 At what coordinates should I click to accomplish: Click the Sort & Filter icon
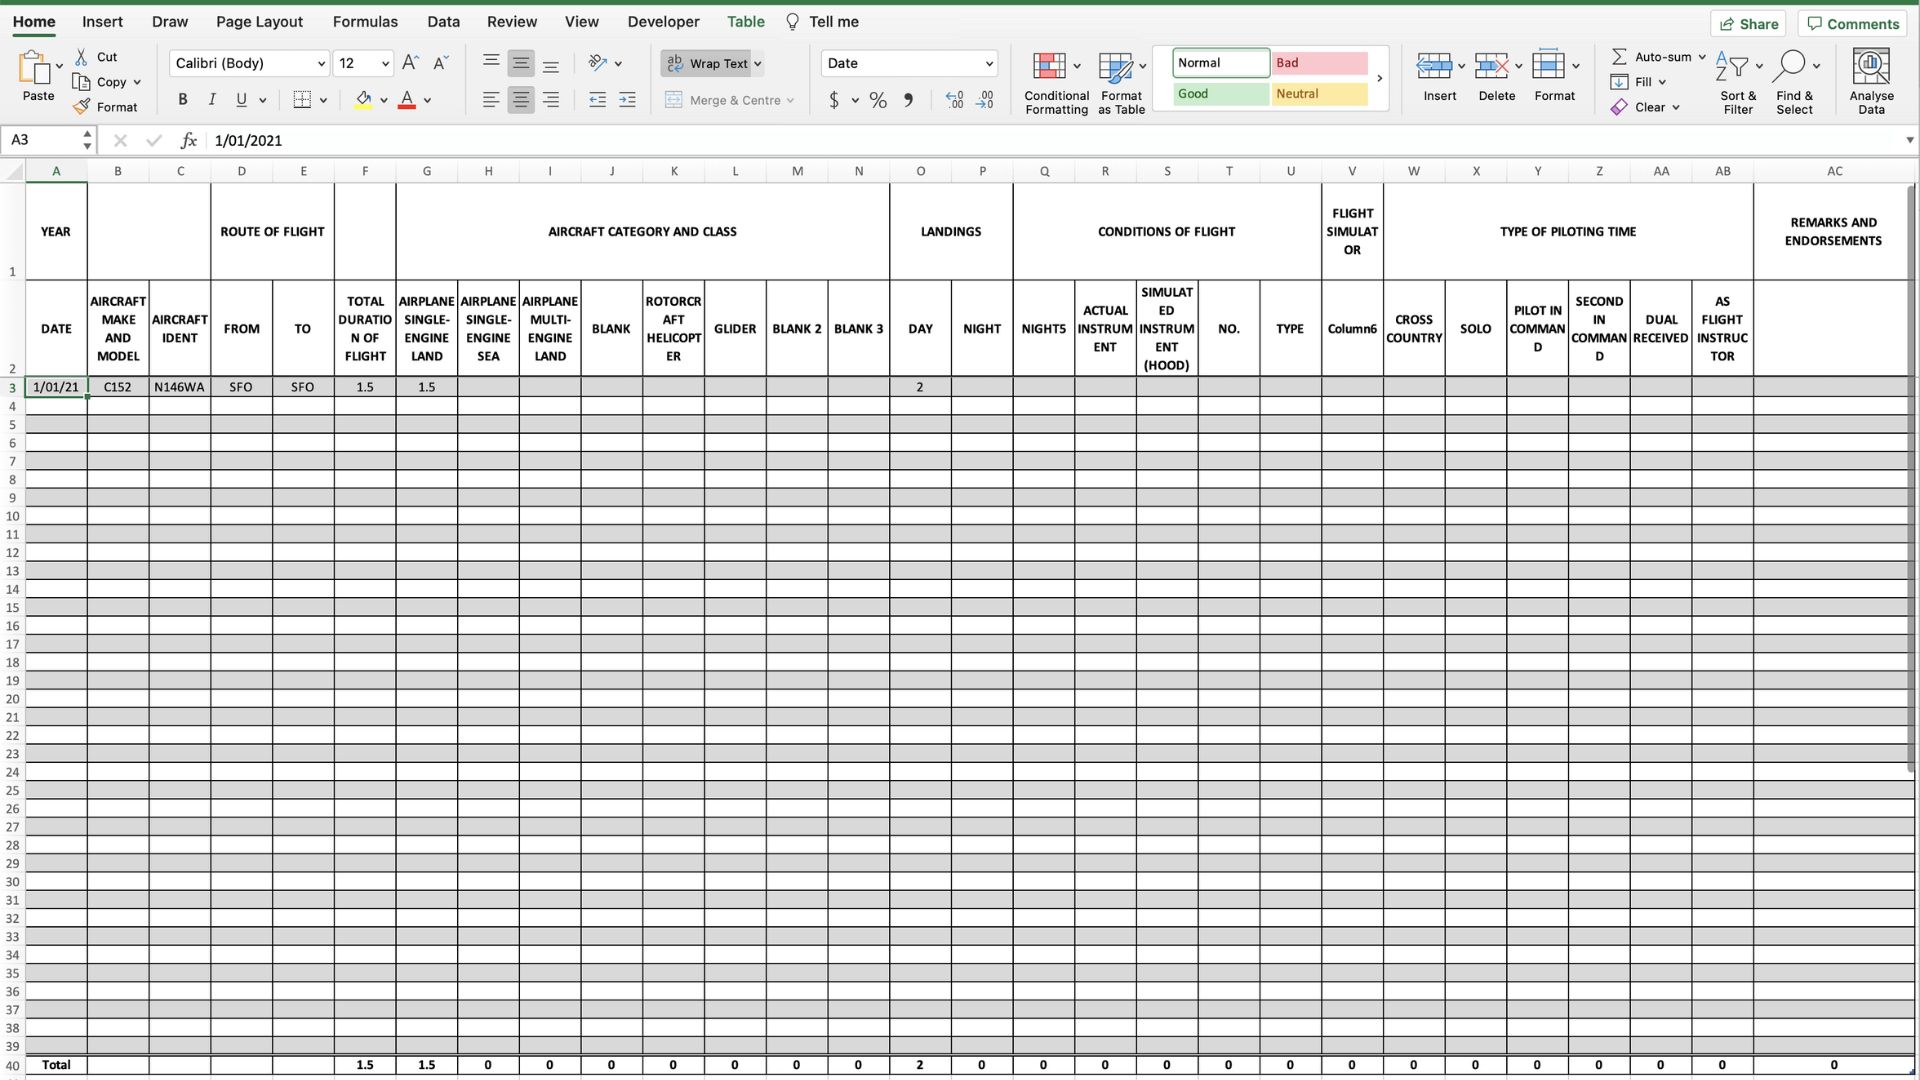coord(1737,80)
